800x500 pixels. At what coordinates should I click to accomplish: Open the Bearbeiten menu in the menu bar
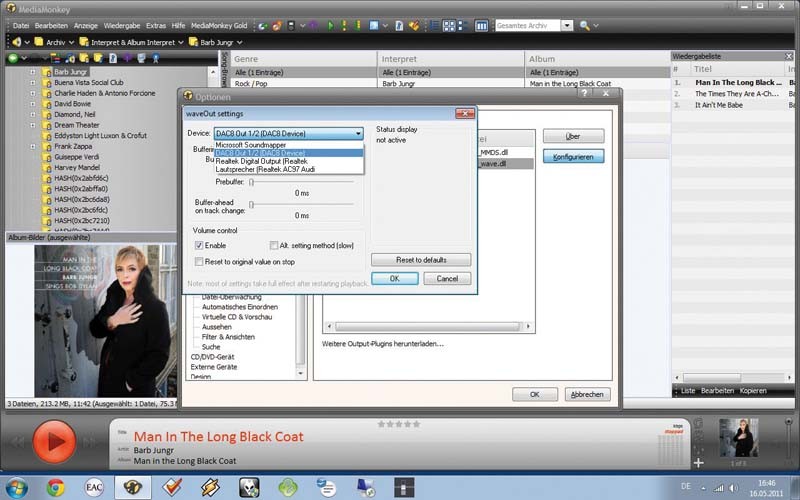point(51,26)
